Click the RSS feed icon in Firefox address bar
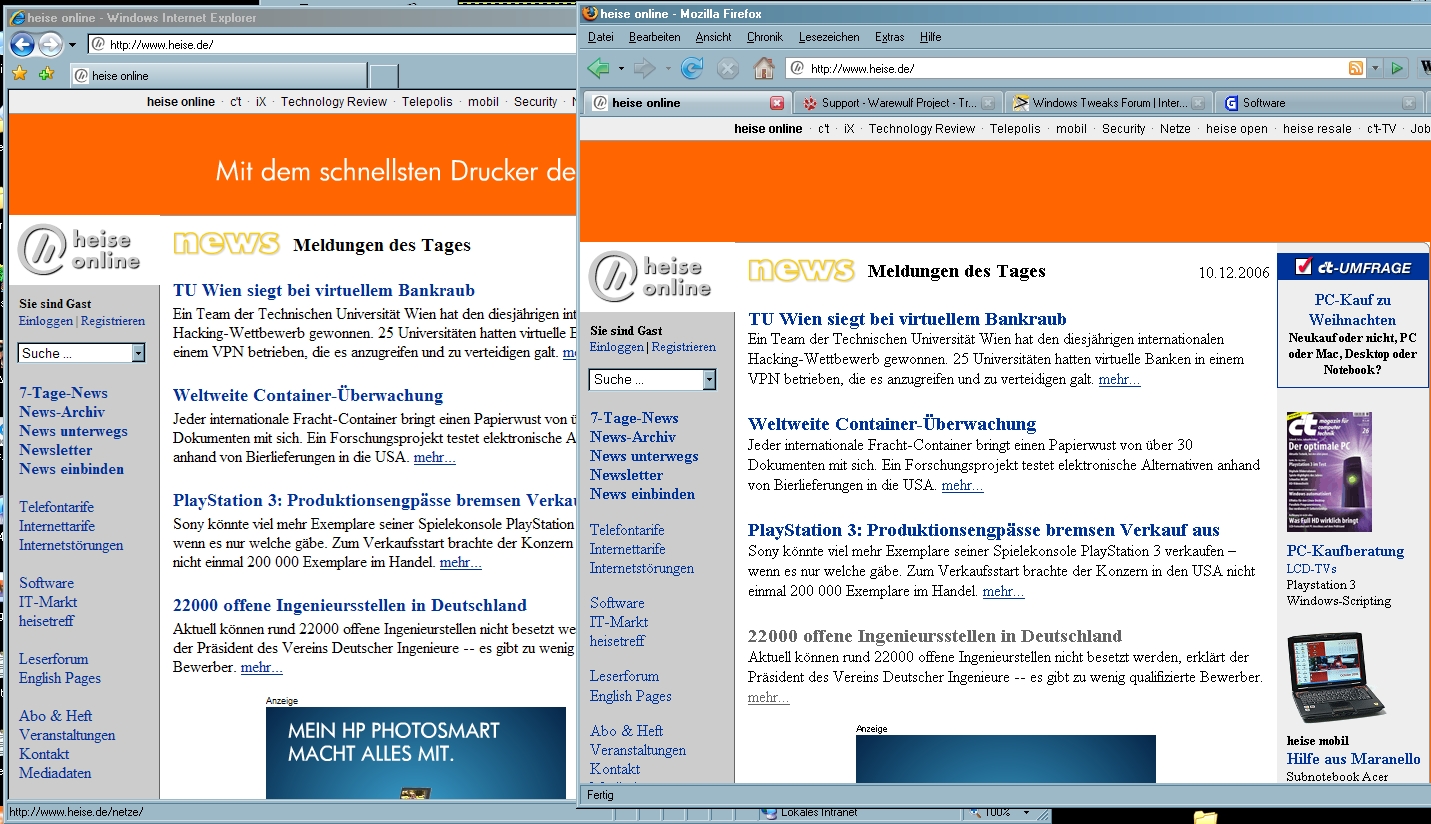 pyautogui.click(x=1356, y=68)
